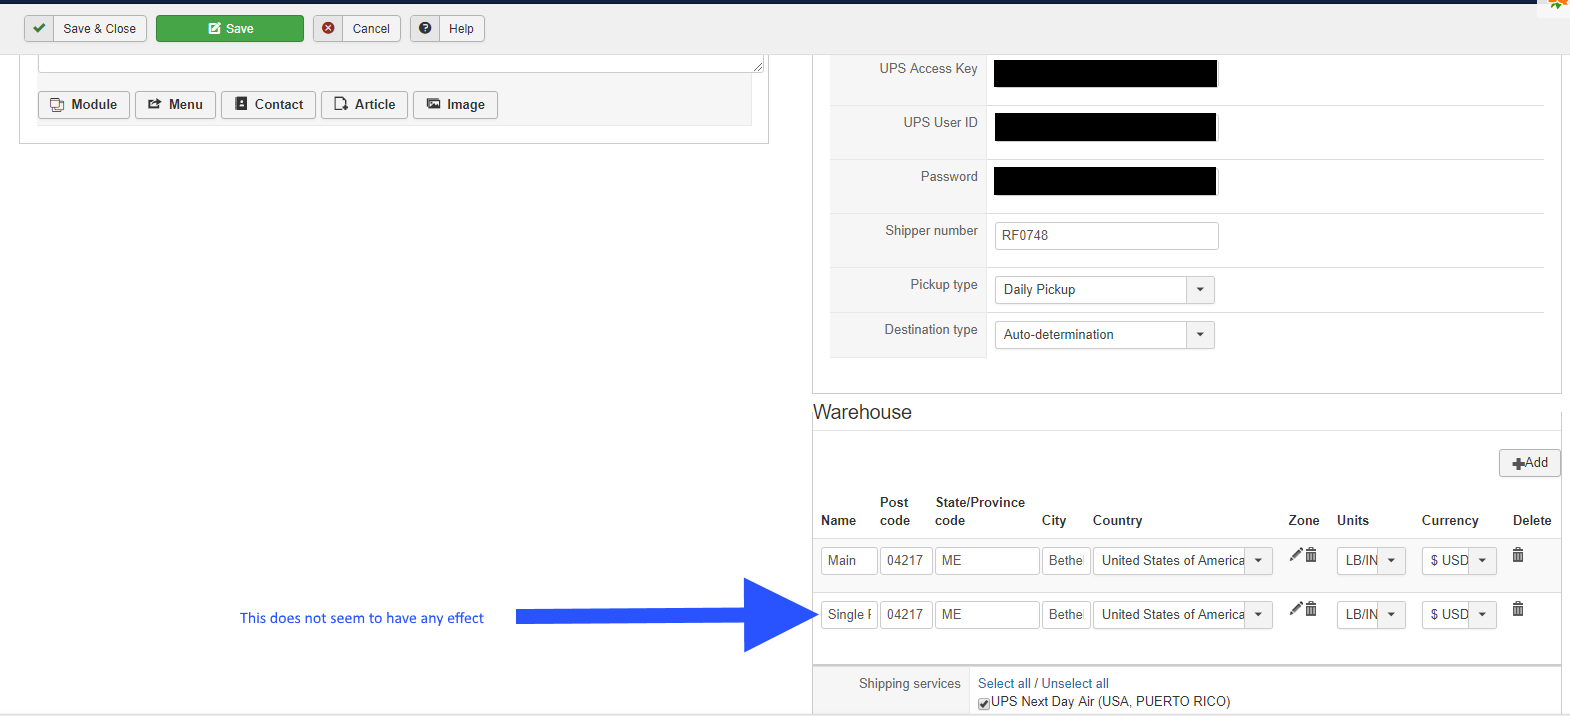Delete the Main warehouse row

click(1518, 555)
